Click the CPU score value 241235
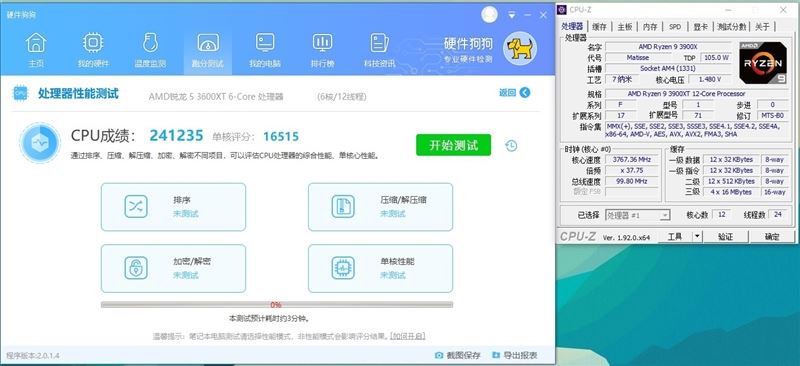800x366 pixels. click(177, 136)
